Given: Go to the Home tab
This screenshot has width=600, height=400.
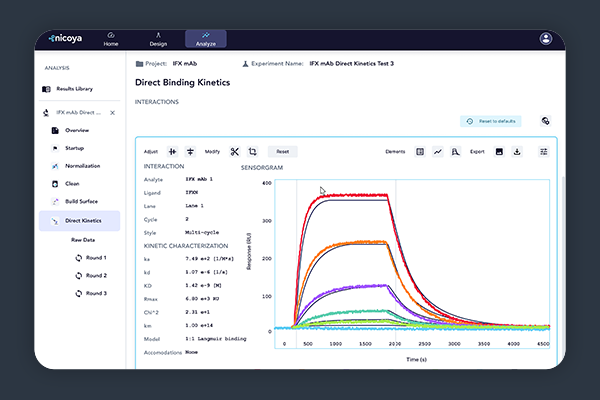Looking at the screenshot, I should coord(110,40).
